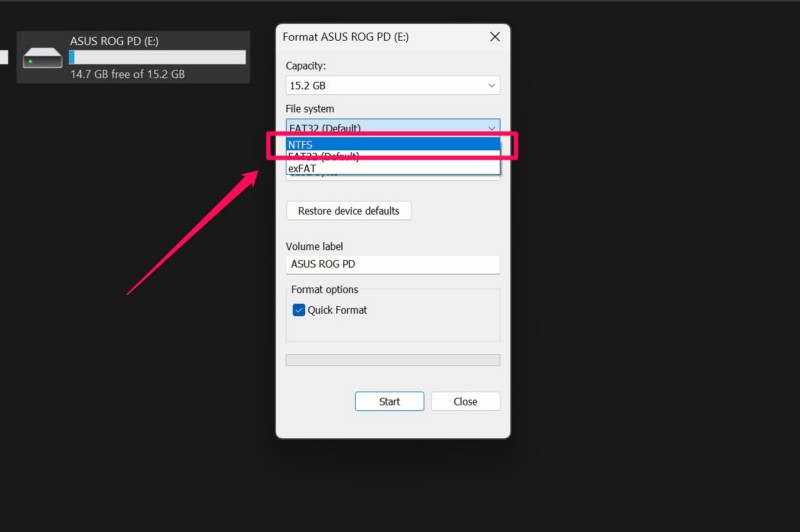Image resolution: width=800 pixels, height=532 pixels.
Task: Collapse the File system dropdown arrow
Action: 491,128
